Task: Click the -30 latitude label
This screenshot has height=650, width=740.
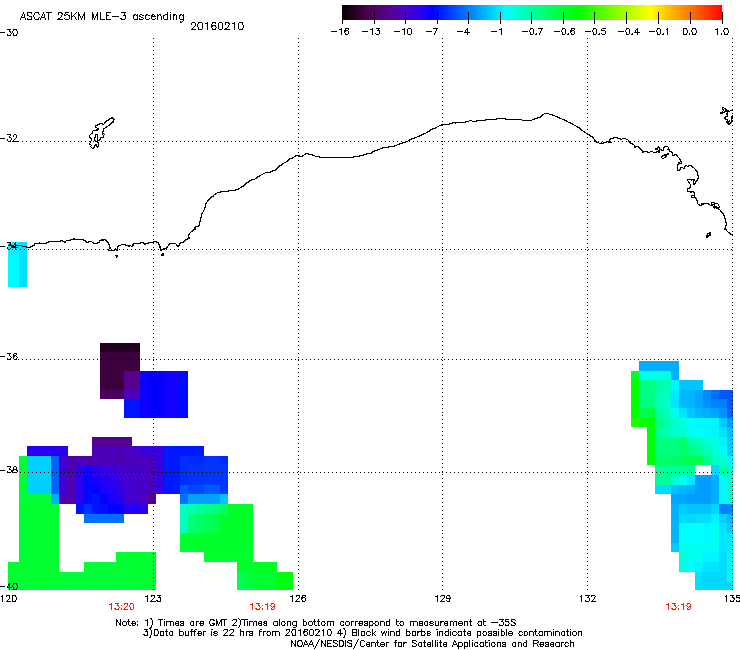Action: [x=9, y=33]
